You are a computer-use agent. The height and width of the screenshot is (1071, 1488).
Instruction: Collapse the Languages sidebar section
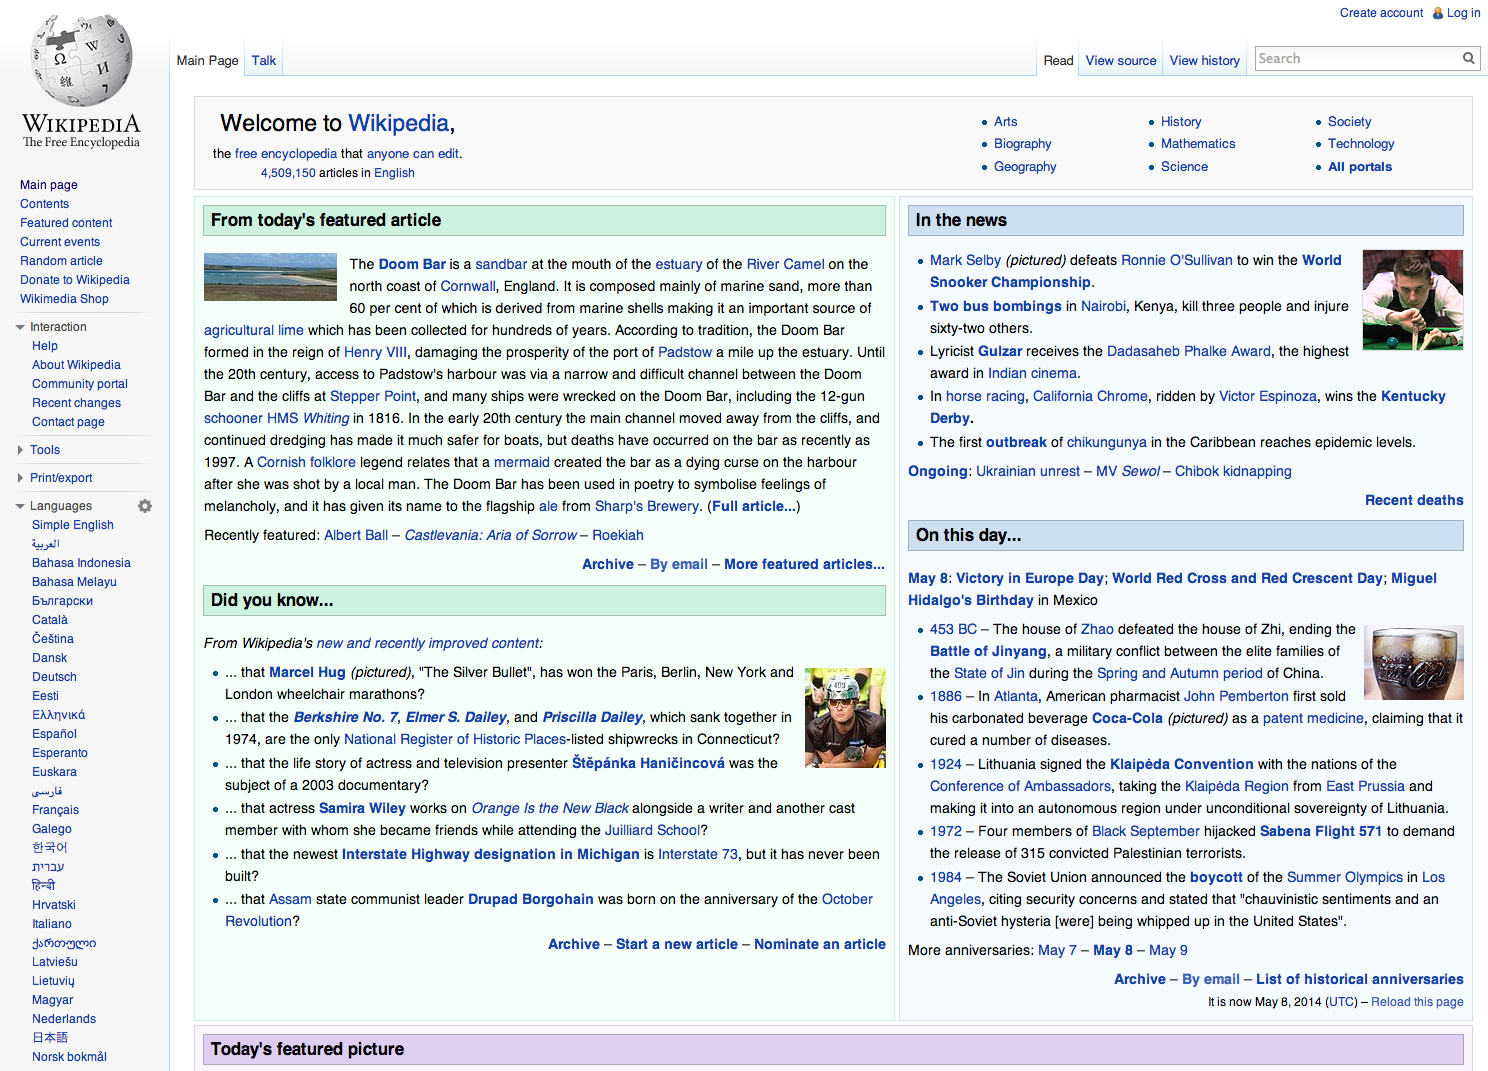pyautogui.click(x=19, y=506)
